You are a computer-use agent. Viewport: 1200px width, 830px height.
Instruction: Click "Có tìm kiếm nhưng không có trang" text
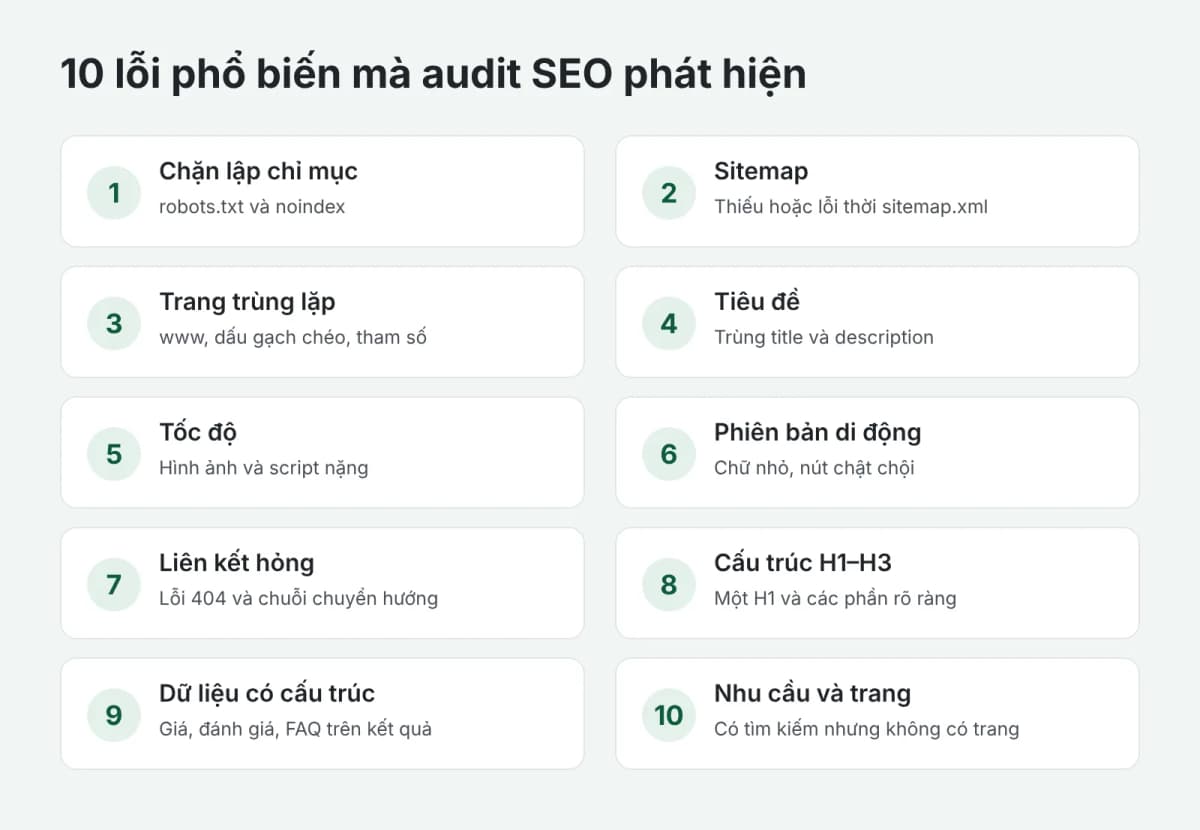click(x=867, y=729)
